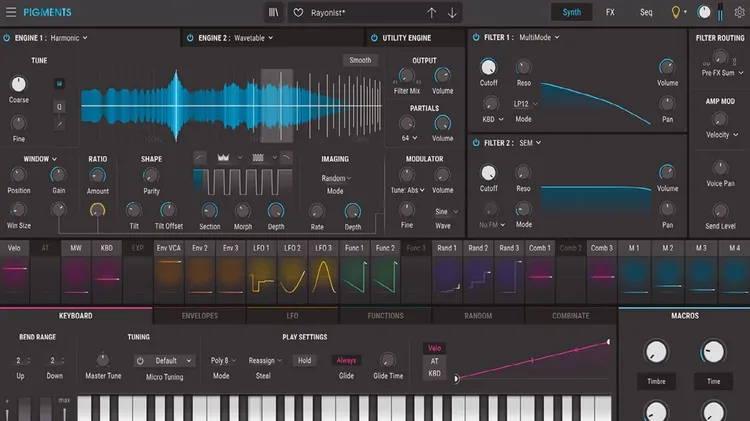
Task: Click the velocity curve end handle
Action: pos(608,342)
